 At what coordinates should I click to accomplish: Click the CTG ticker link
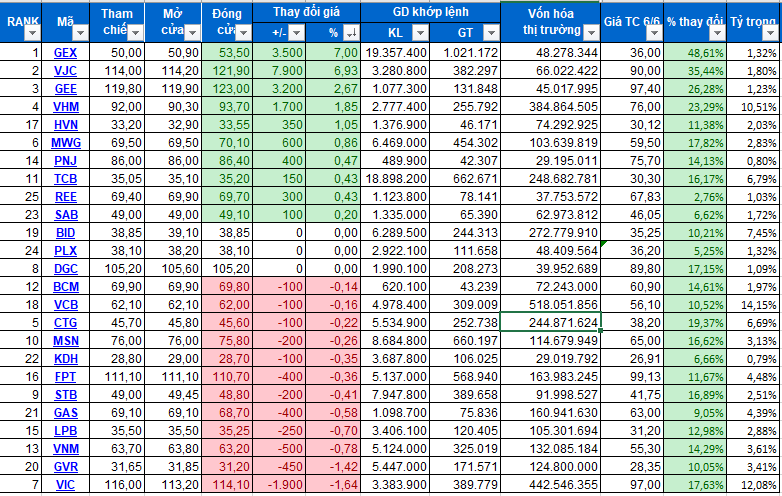(x=65, y=323)
